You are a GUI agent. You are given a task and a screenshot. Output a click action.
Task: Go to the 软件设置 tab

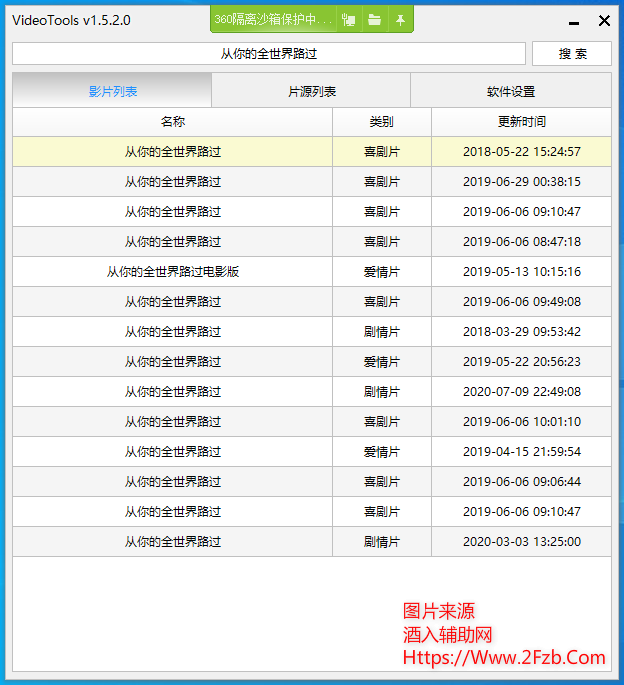tap(510, 91)
